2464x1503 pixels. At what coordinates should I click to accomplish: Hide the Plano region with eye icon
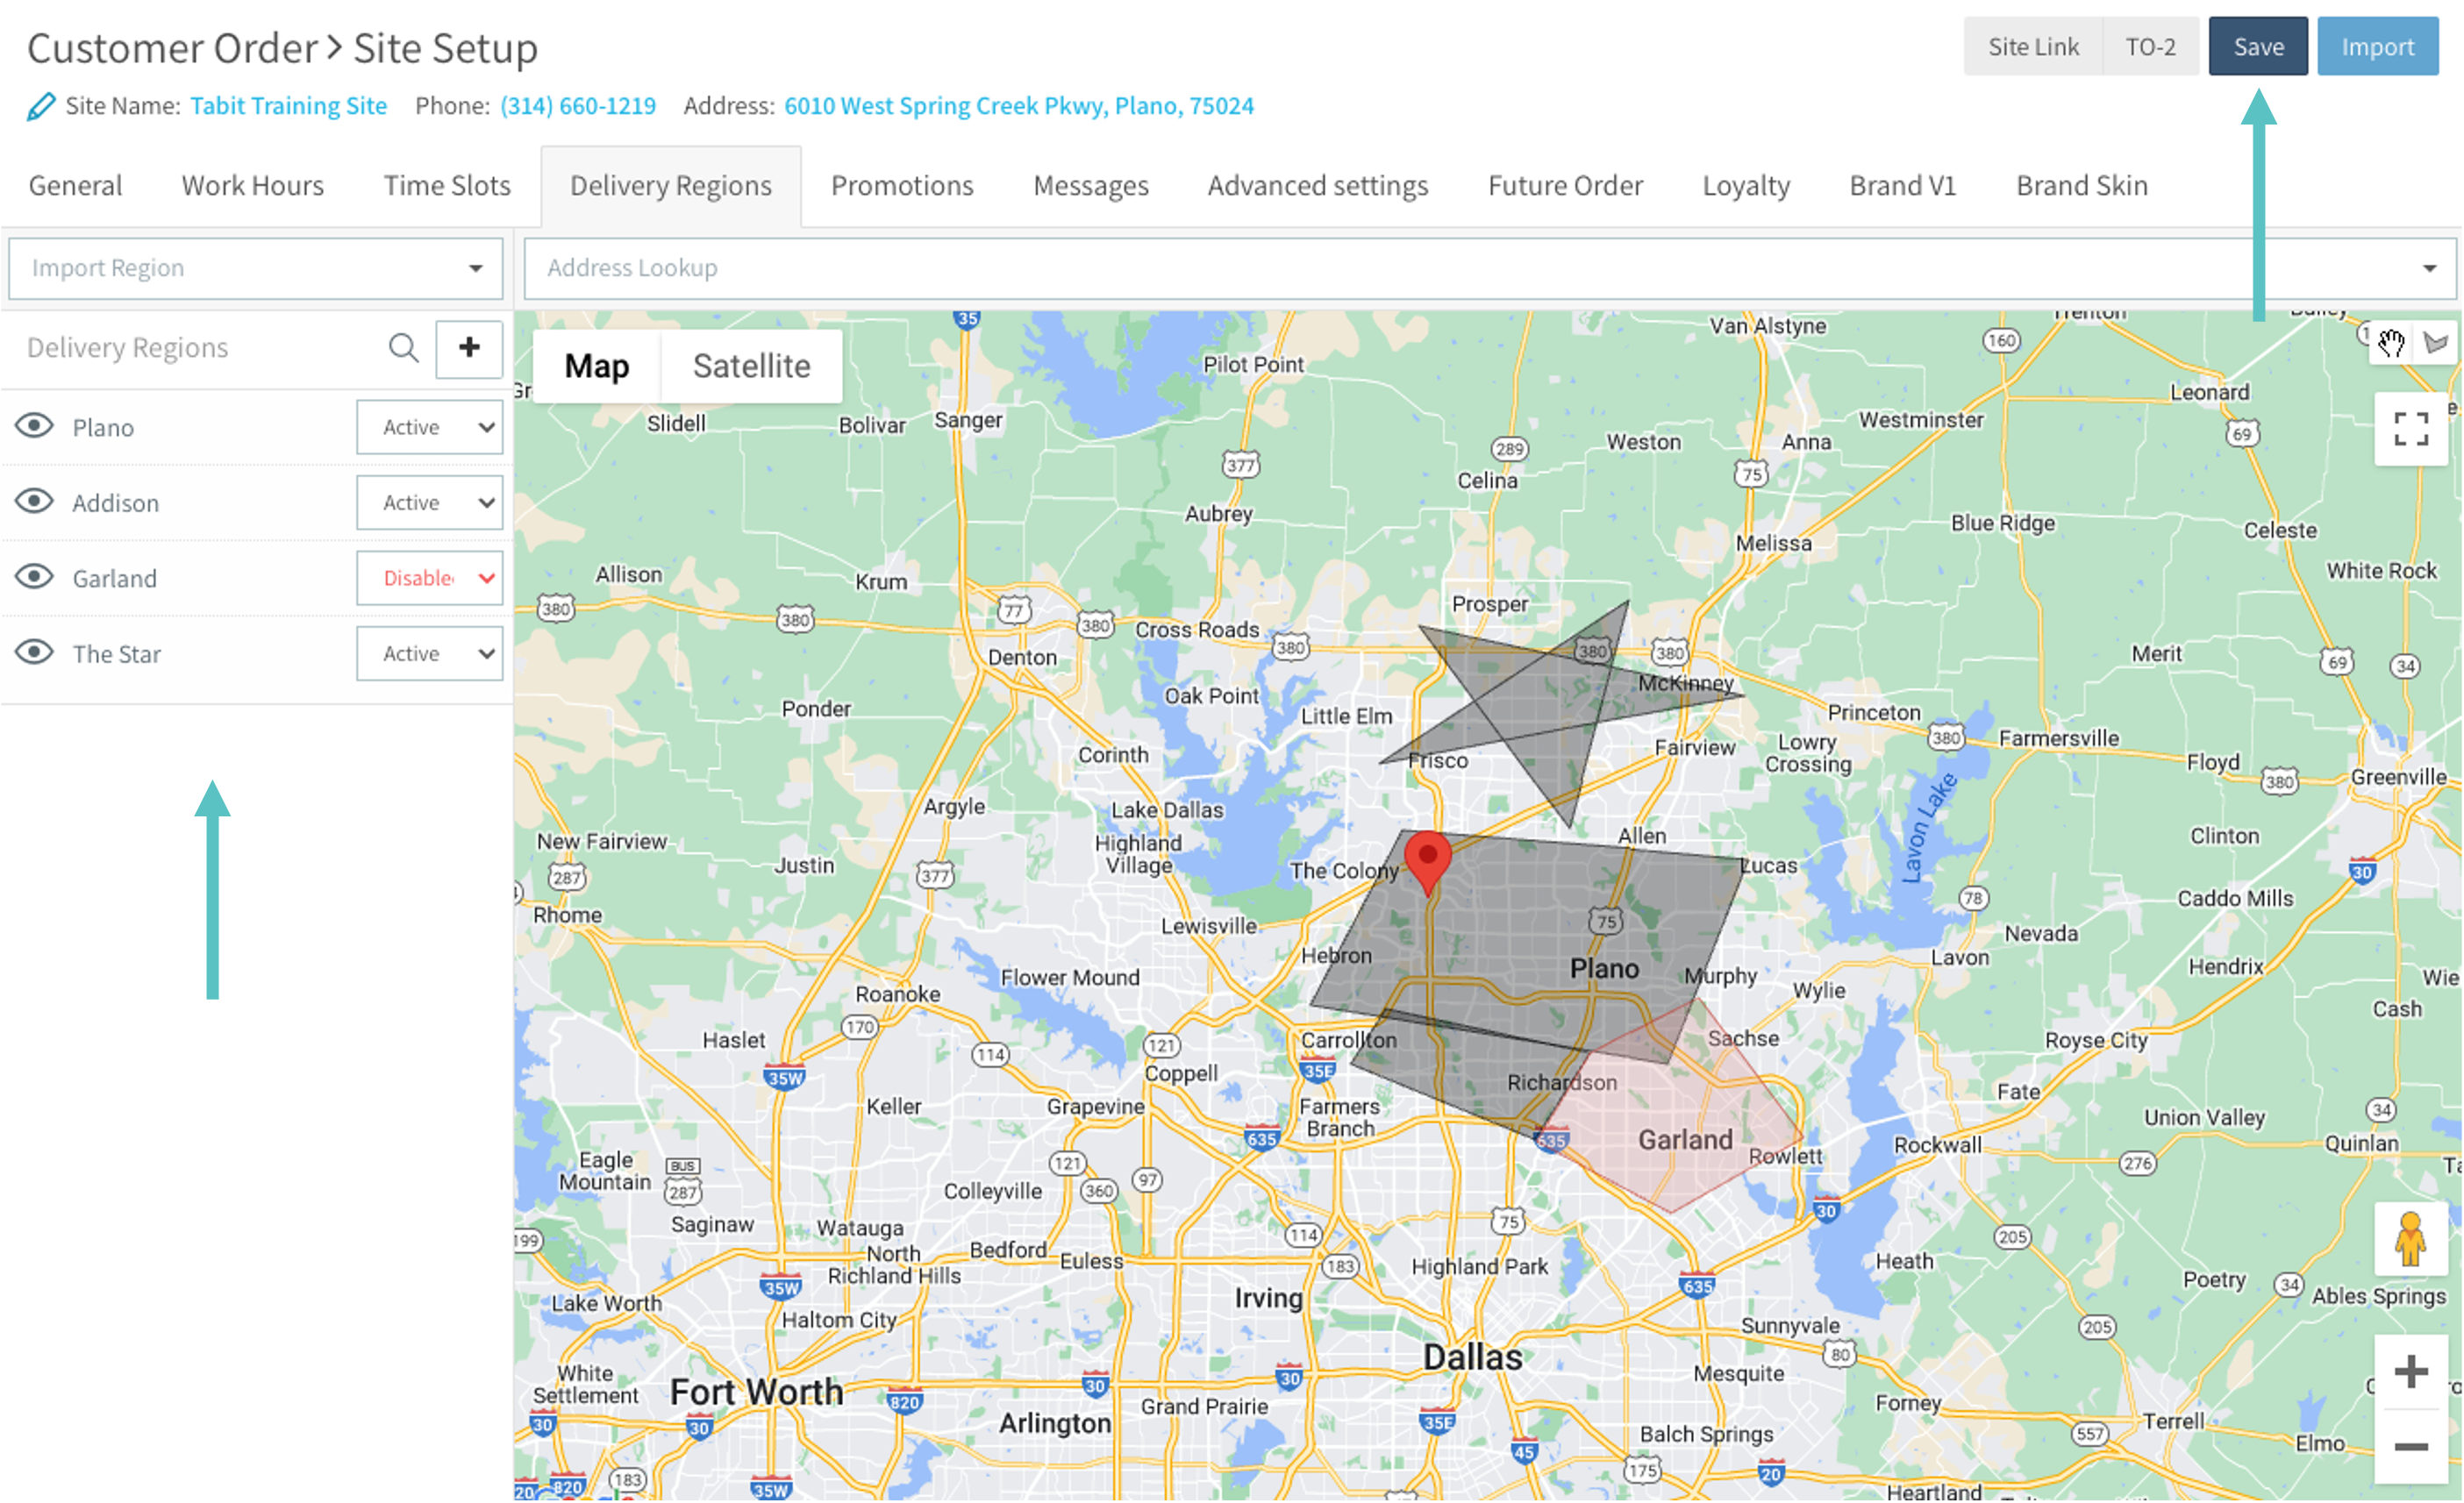click(x=35, y=427)
